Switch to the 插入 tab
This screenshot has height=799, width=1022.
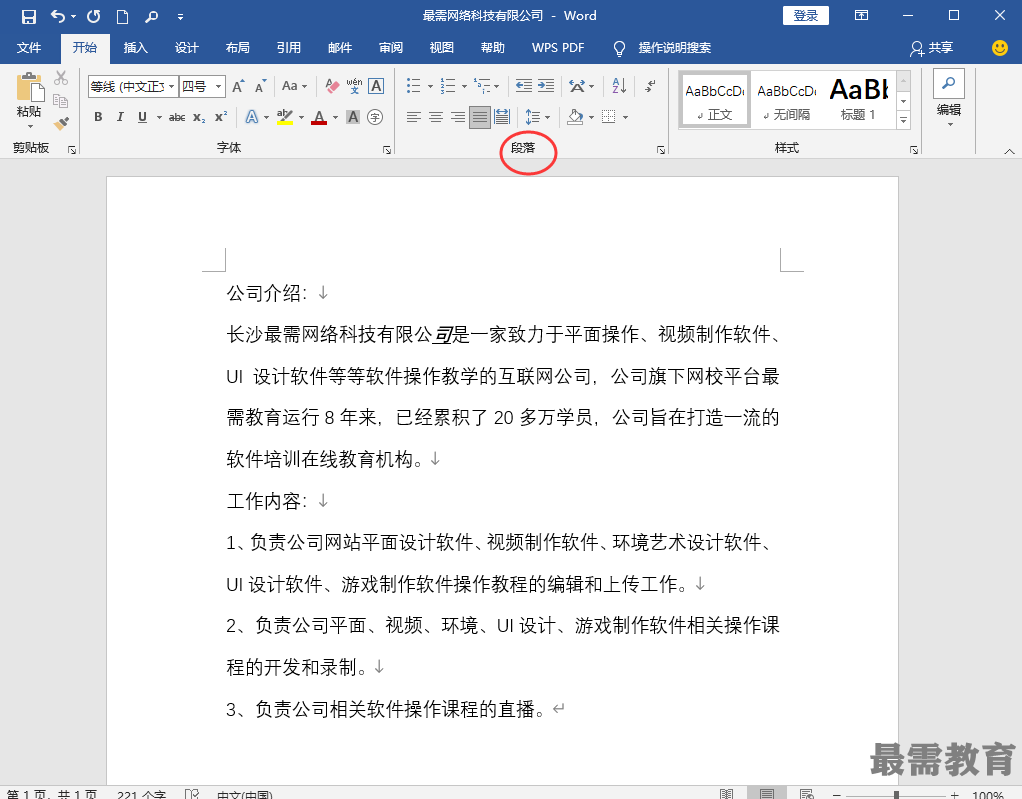pos(136,48)
